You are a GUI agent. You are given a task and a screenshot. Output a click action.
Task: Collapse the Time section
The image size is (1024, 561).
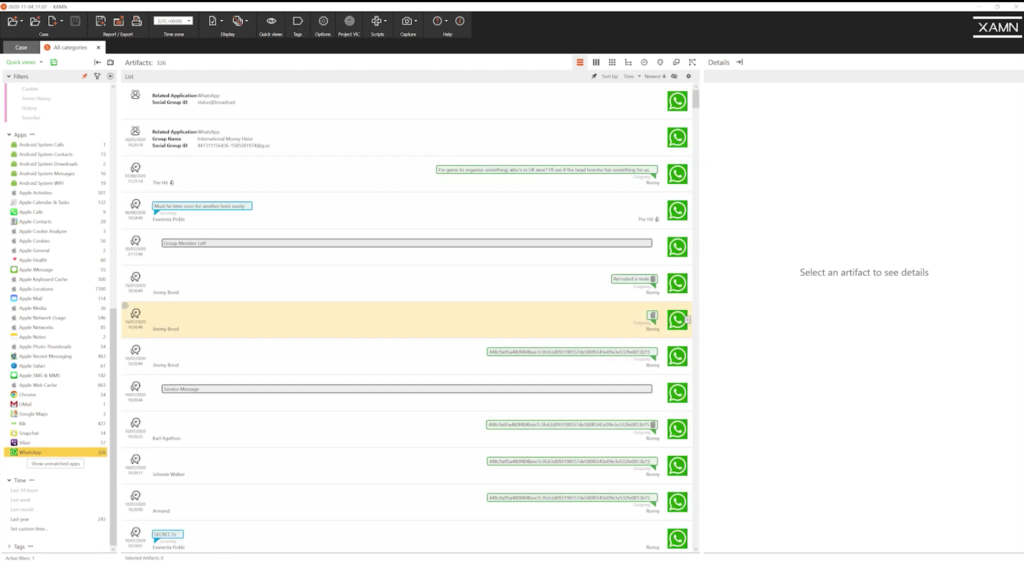(9, 480)
